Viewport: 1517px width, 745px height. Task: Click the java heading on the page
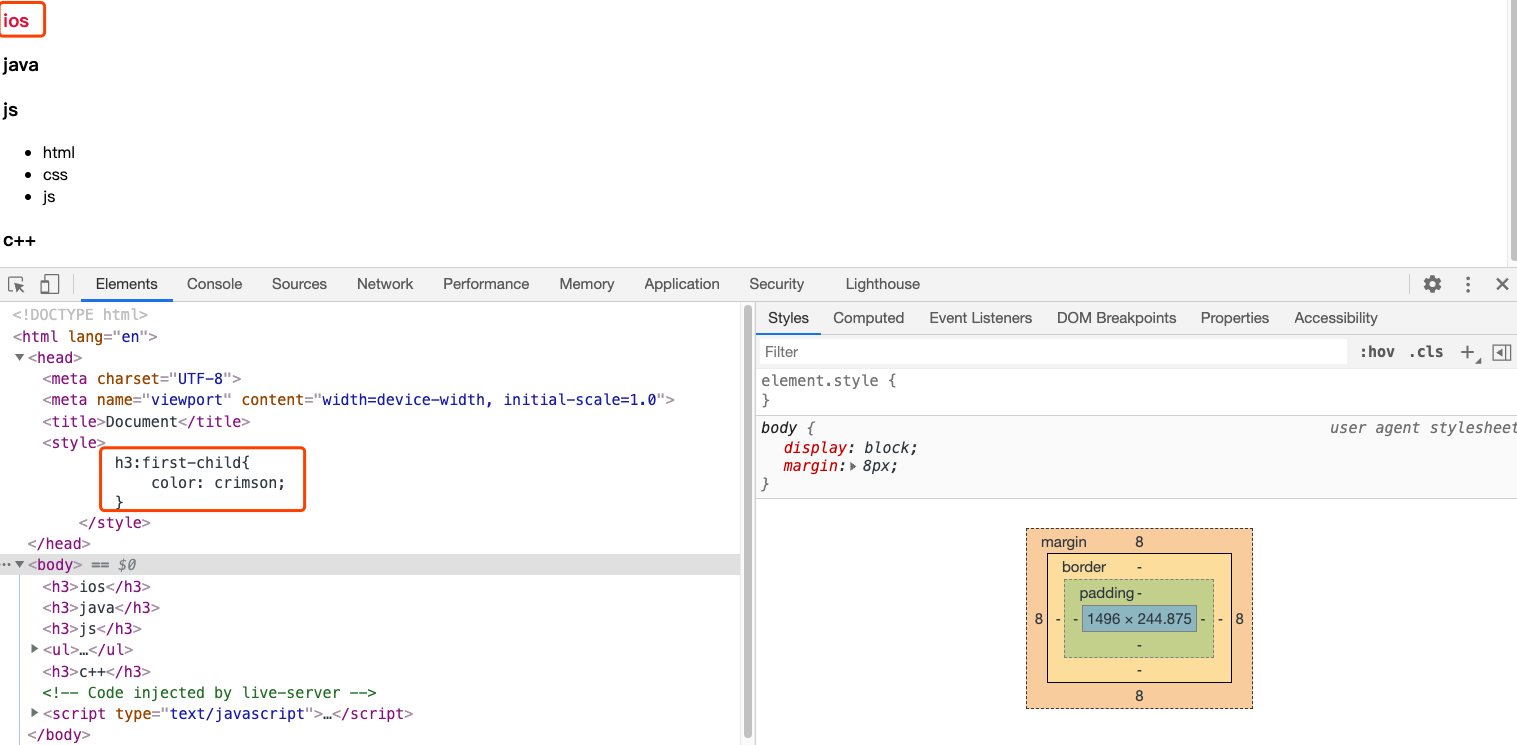pos(21,66)
